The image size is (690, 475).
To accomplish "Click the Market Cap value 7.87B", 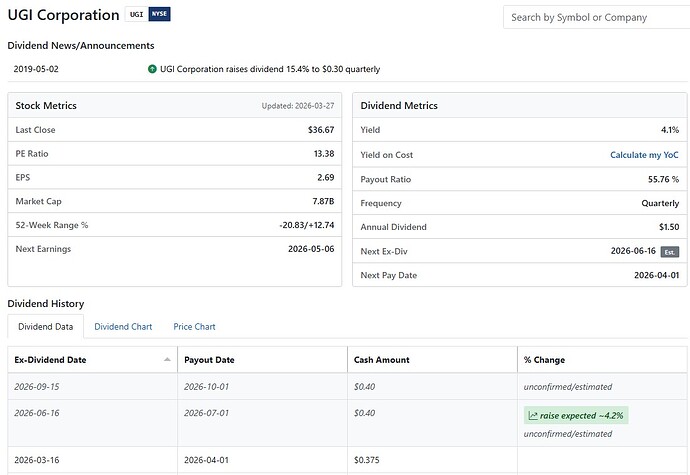I will [323, 201].
